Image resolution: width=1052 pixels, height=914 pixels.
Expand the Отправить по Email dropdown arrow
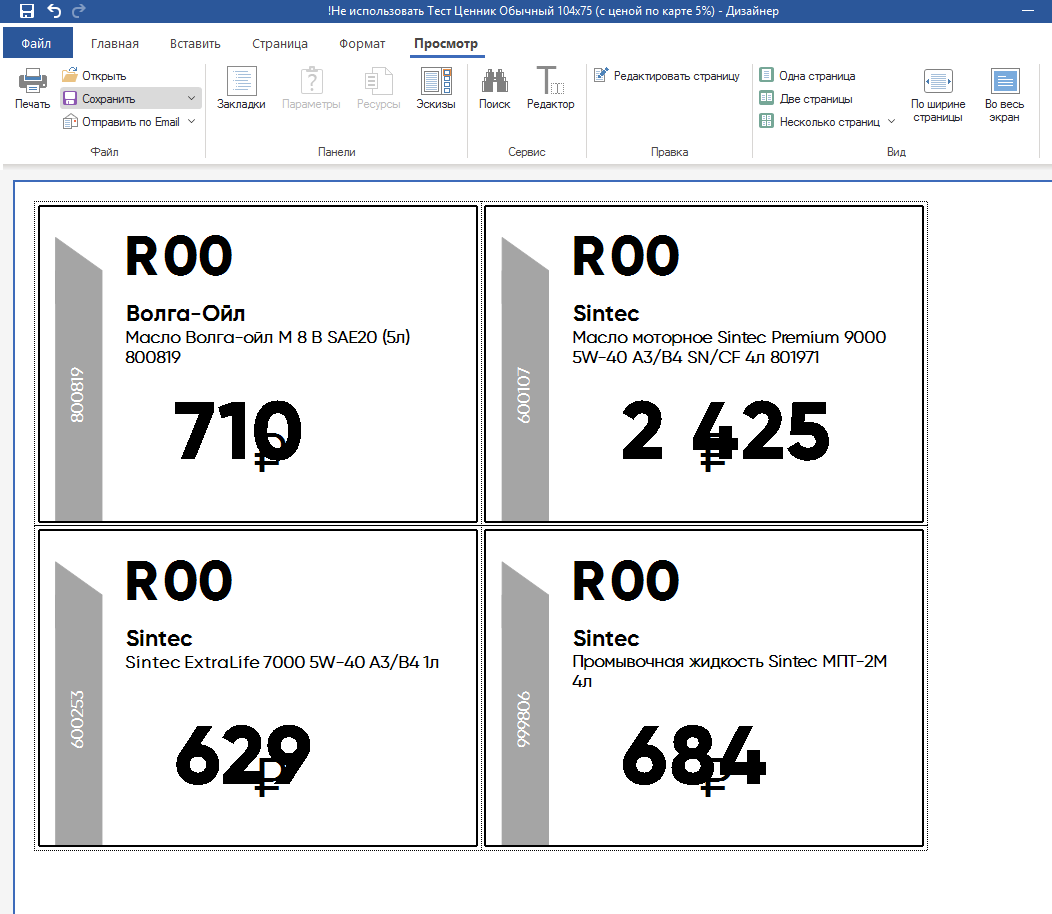tap(191, 121)
